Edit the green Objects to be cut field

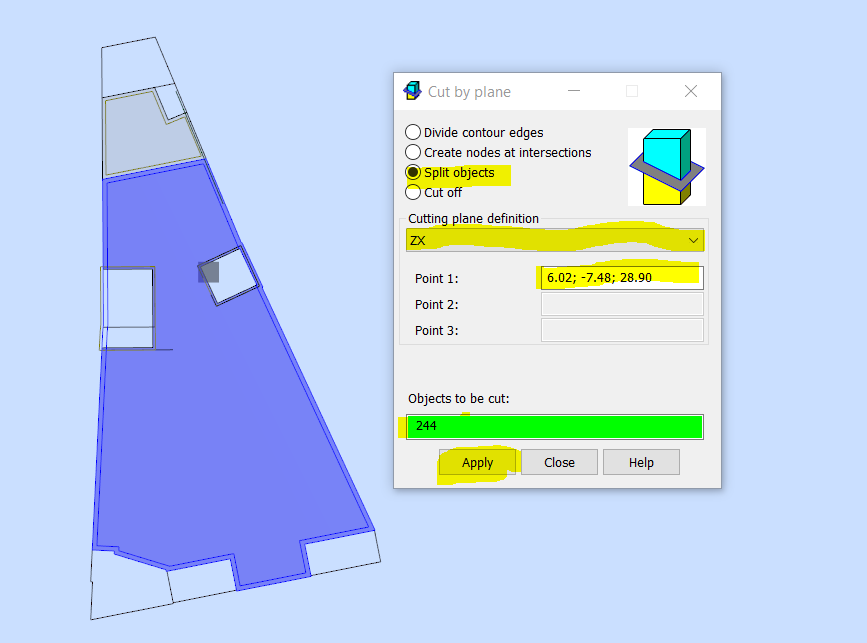(554, 426)
